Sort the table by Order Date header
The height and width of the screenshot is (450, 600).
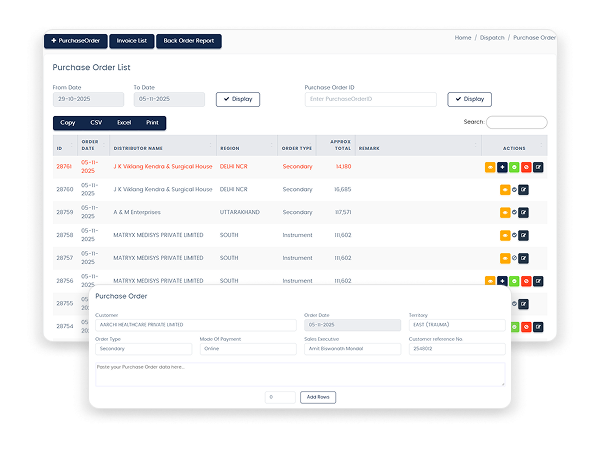click(93, 146)
